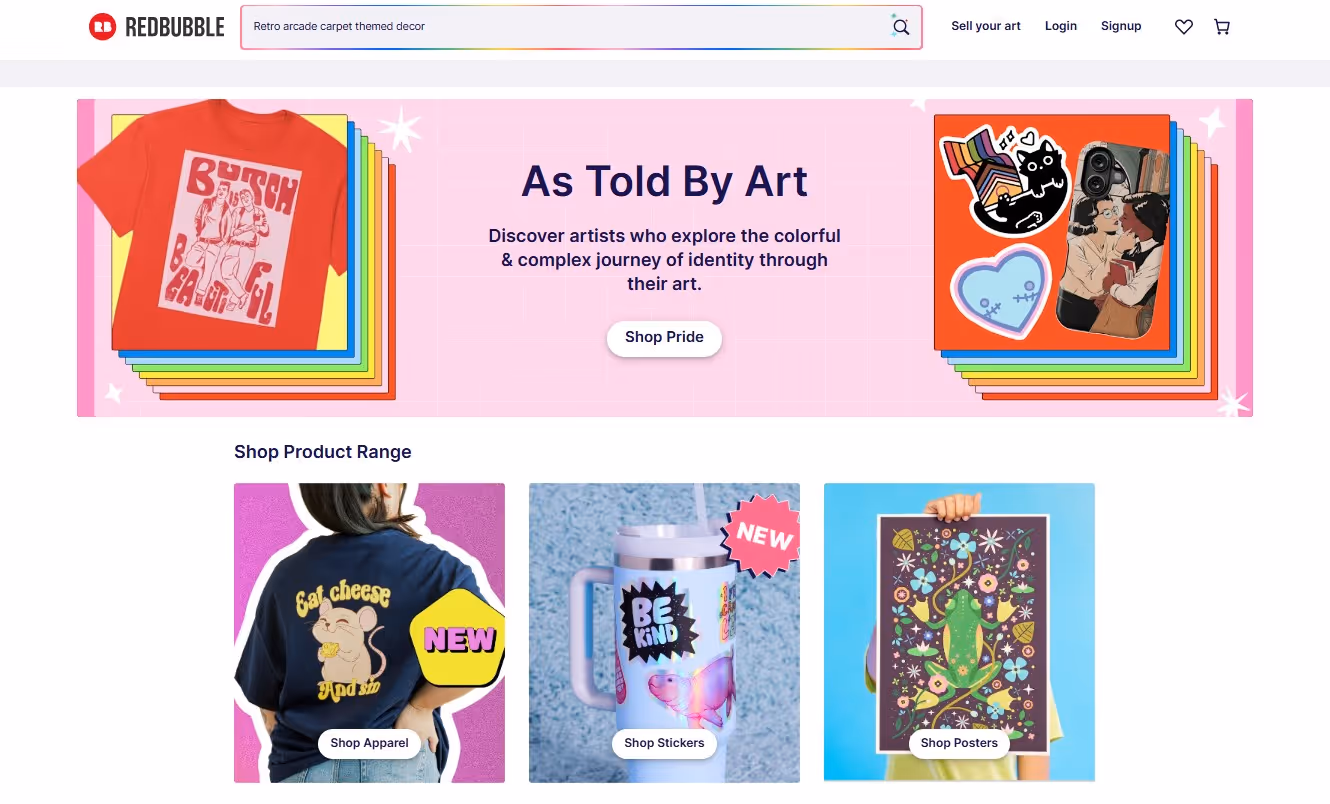Open the shopping cart icon

coord(1222,27)
